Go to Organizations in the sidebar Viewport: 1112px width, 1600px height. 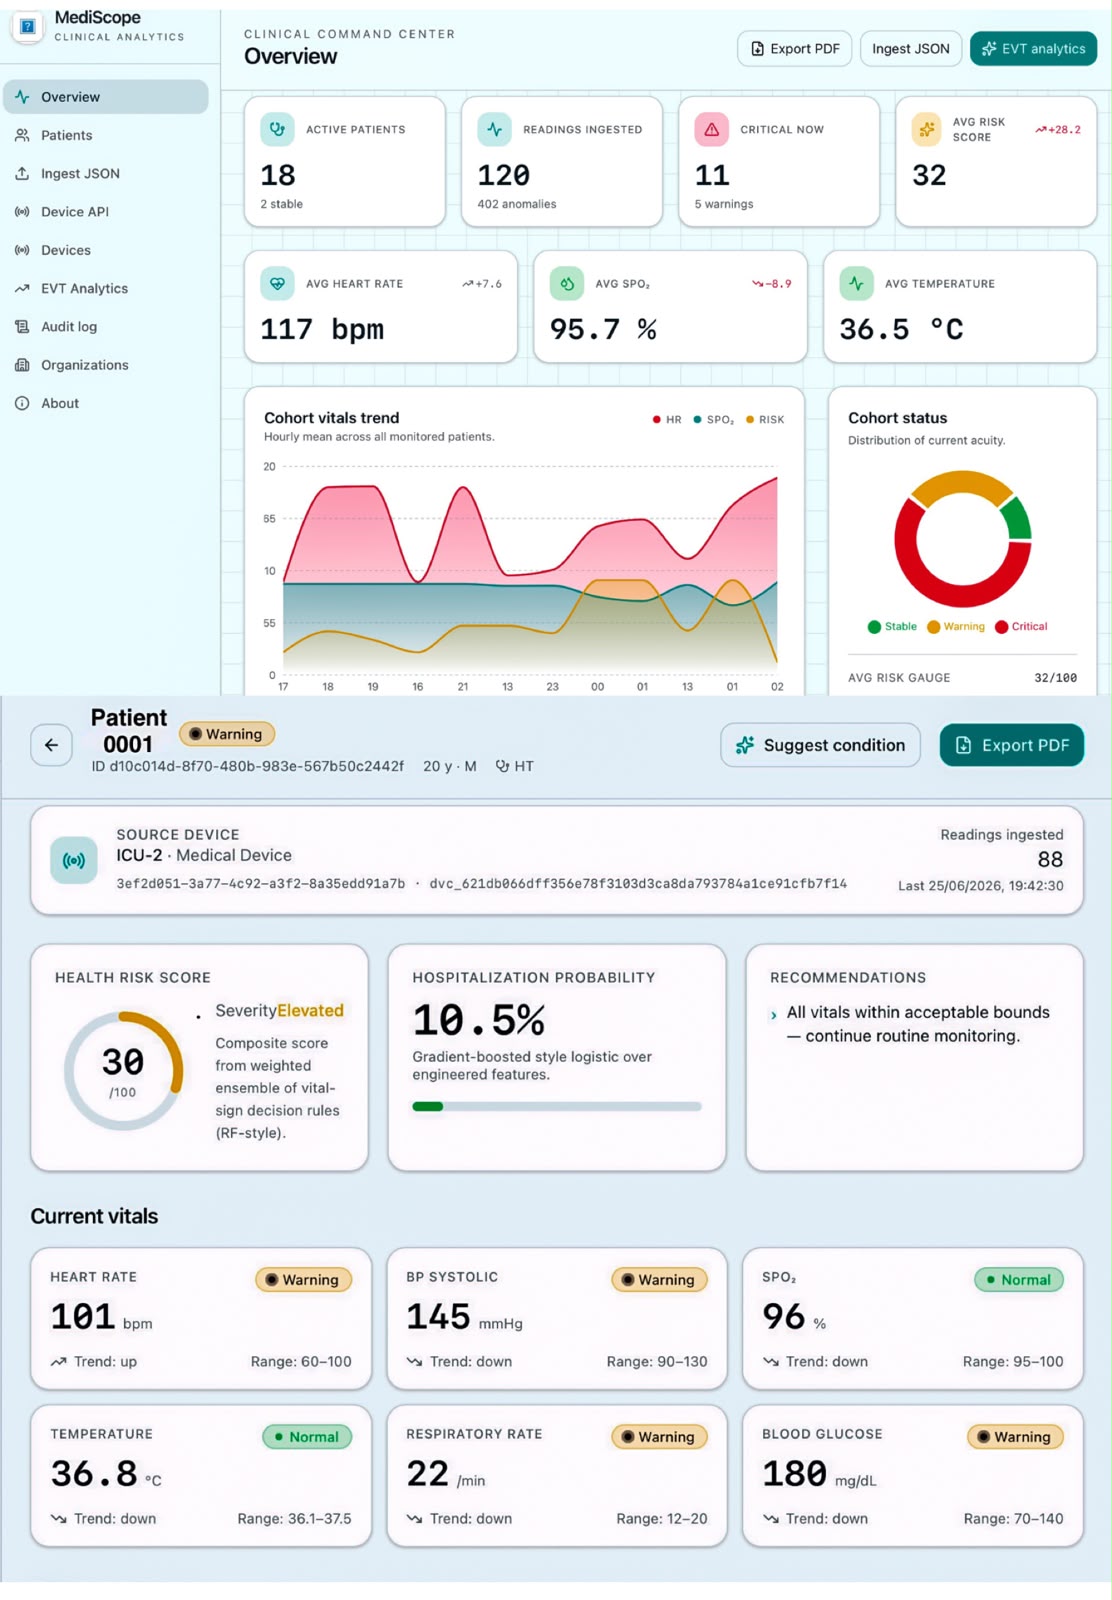[106, 365]
